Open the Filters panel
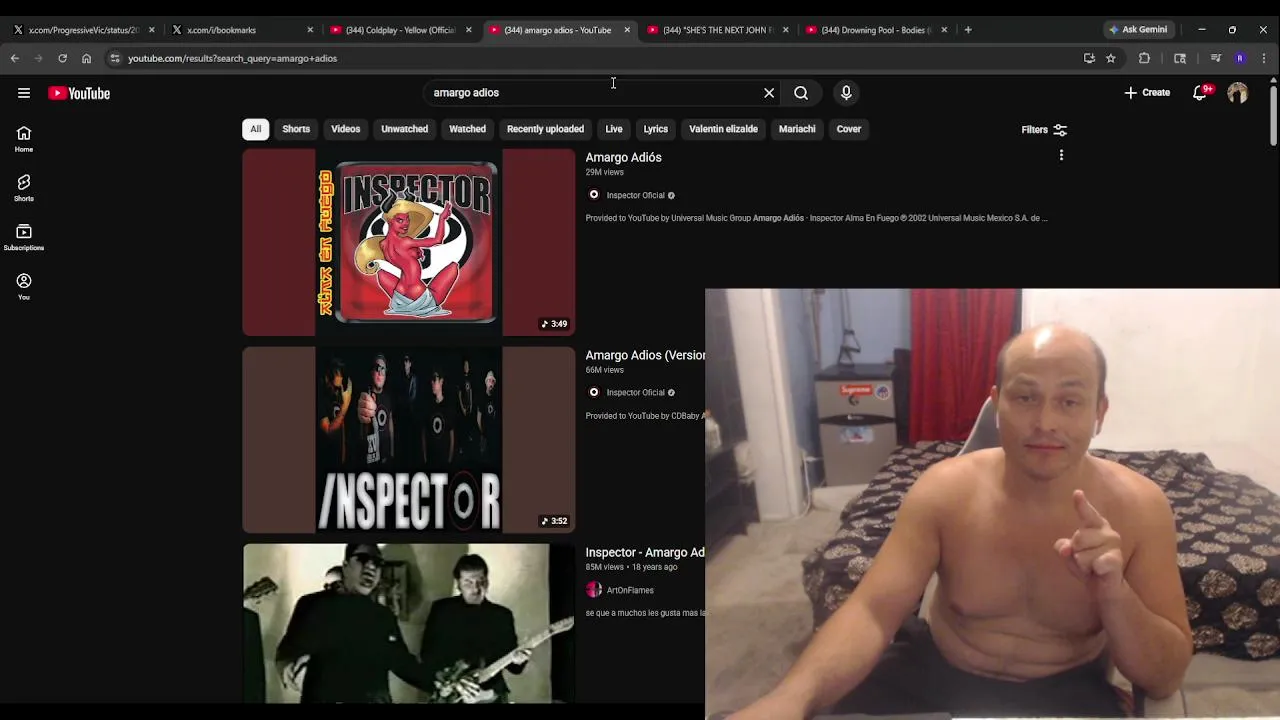Image resolution: width=1280 pixels, height=720 pixels. pos(1044,130)
